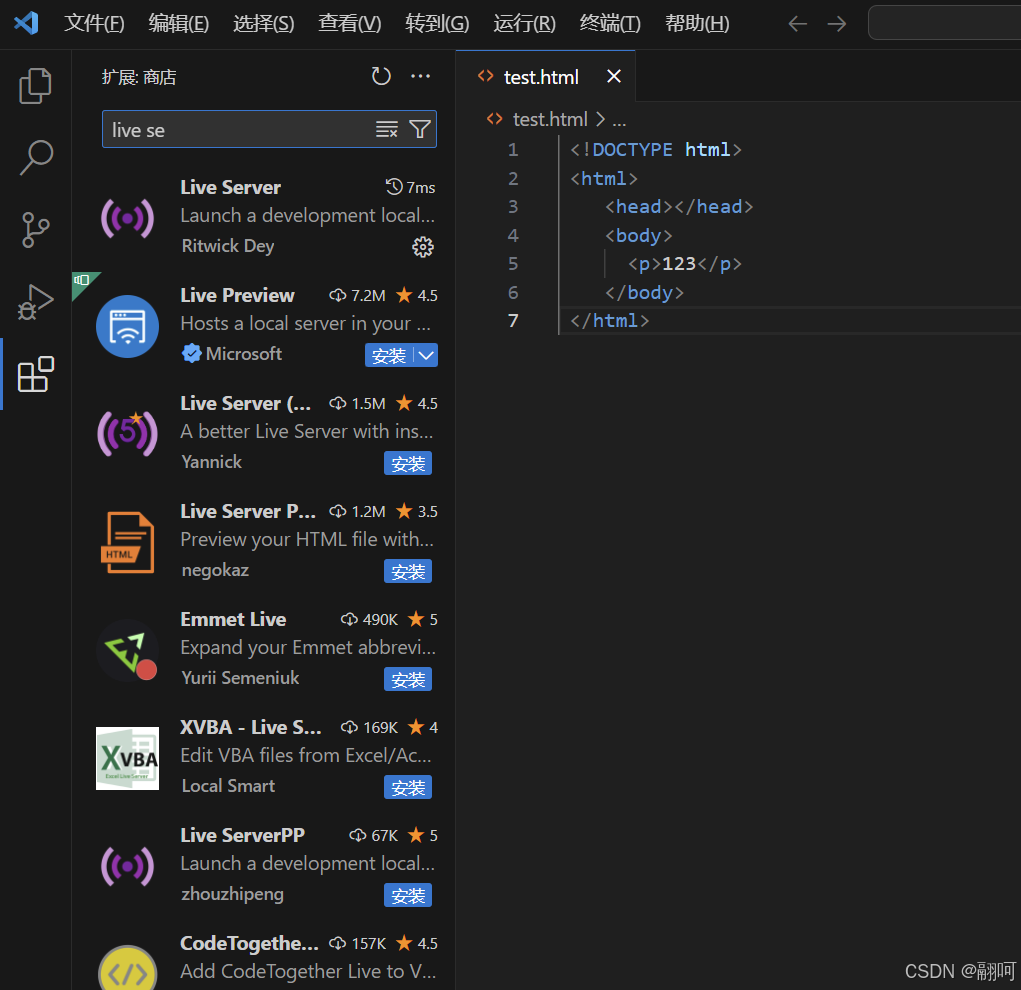Select the Emmet Live extension icon
The width and height of the screenshot is (1021, 990).
pos(128,650)
